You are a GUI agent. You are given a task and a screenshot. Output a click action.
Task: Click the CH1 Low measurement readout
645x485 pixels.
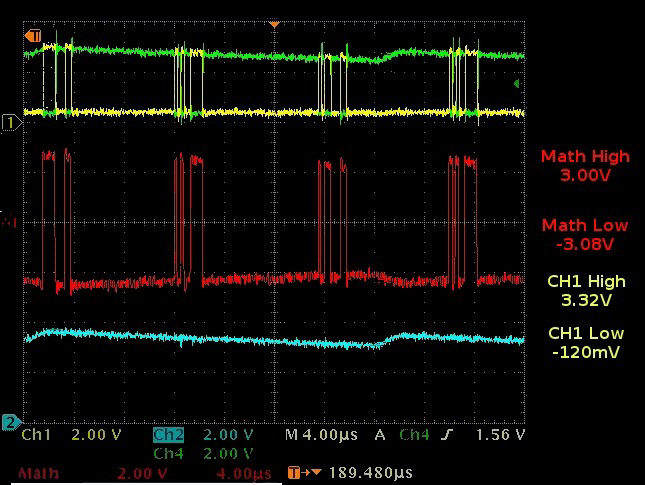coord(585,342)
